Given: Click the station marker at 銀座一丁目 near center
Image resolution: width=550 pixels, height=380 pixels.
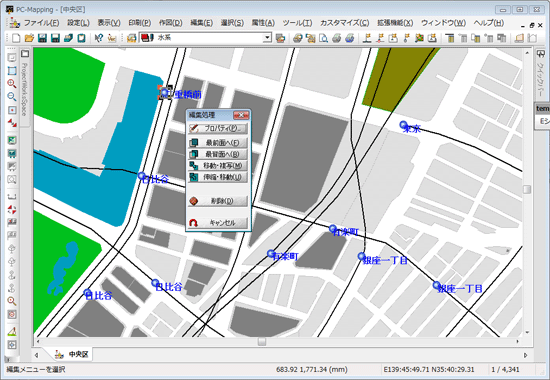Looking at the screenshot, I should [362, 256].
